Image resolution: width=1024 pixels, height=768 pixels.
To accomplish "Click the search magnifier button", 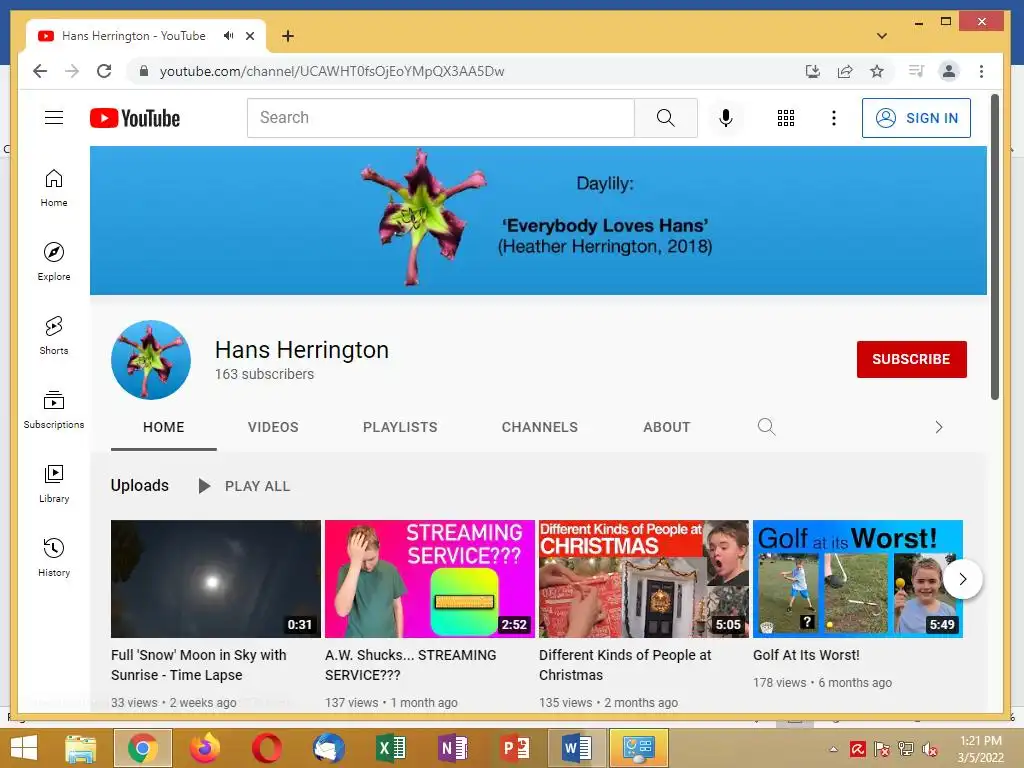I will pyautogui.click(x=665, y=118).
